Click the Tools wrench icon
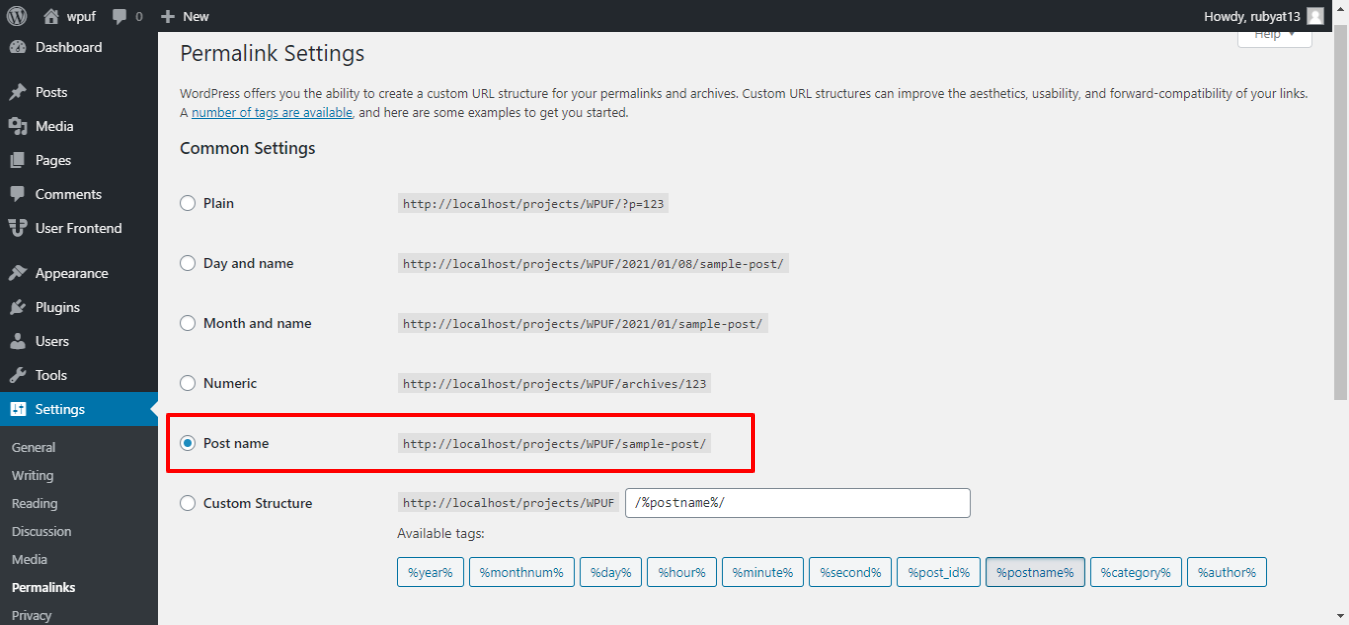Screen dimensions: 1349x625 pos(17,375)
